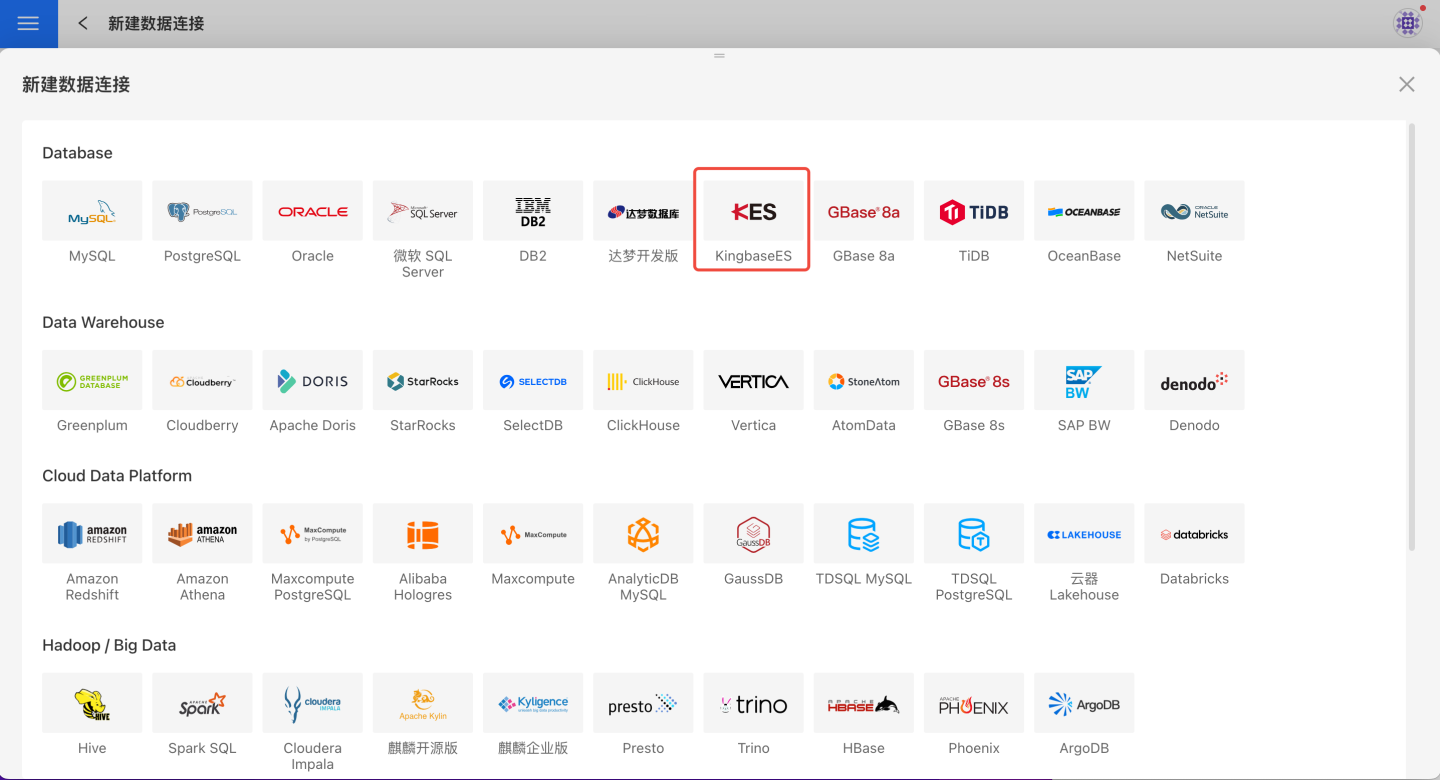Open the hamburger menu in the top-left

click(x=28, y=23)
